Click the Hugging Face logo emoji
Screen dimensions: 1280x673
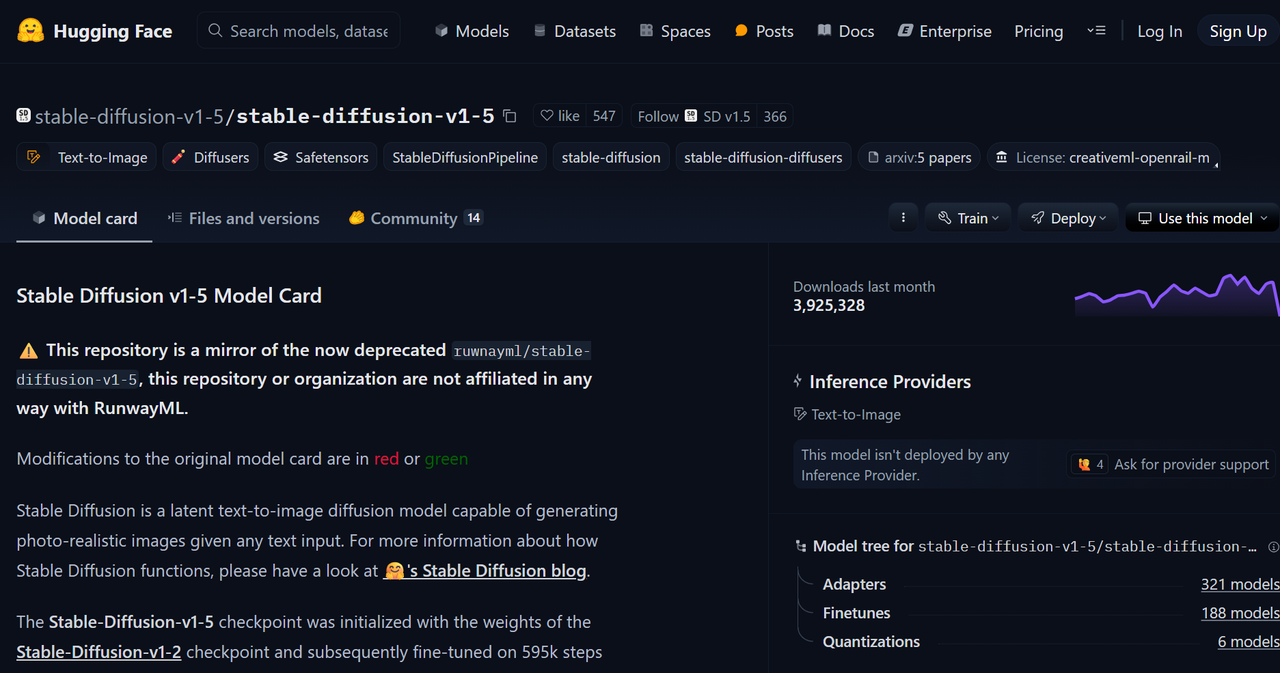(x=30, y=31)
